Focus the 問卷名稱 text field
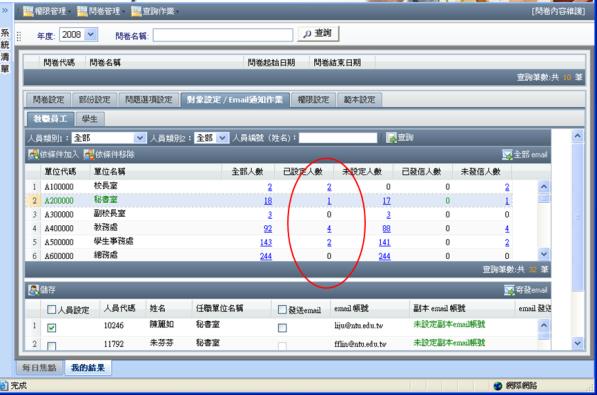Viewport: 597px width, 395px height. point(223,35)
